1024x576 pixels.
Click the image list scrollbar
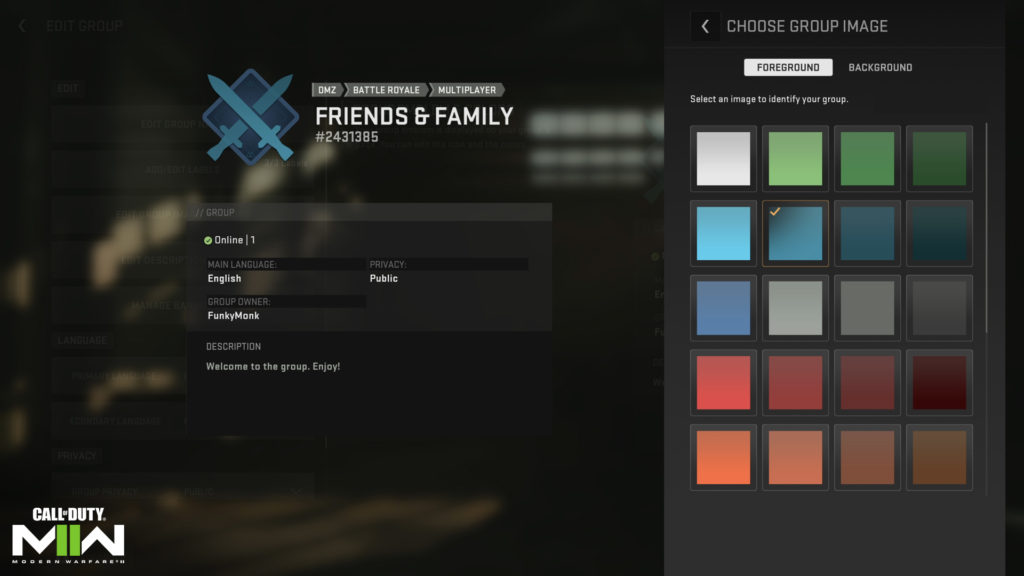click(986, 230)
